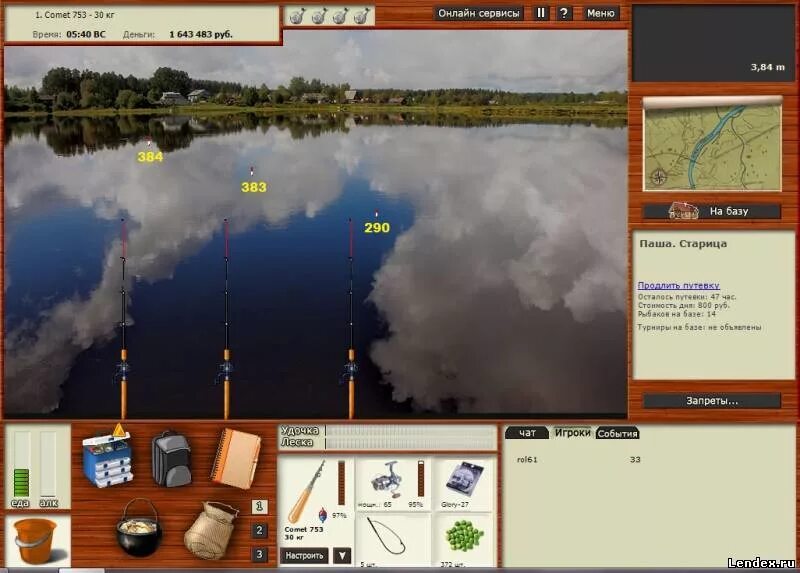The height and width of the screenshot is (573, 800).
Task: Click the rod wear bar above 97%
Action: (341, 482)
